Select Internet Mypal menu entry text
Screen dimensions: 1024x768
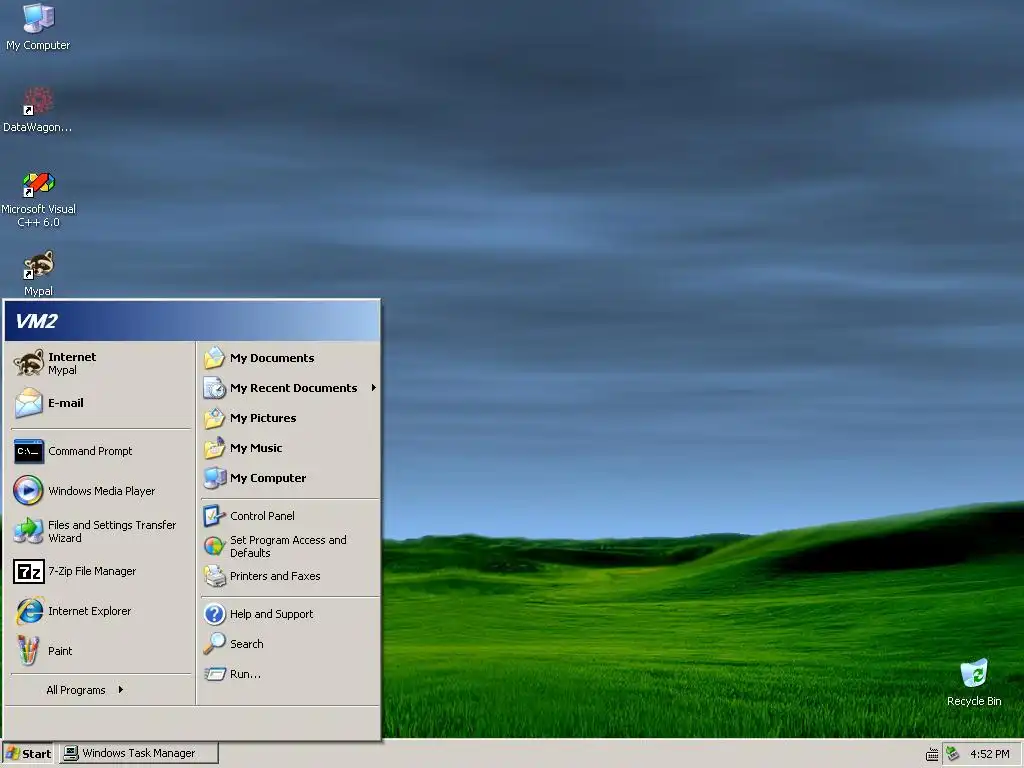pyautogui.click(x=72, y=363)
